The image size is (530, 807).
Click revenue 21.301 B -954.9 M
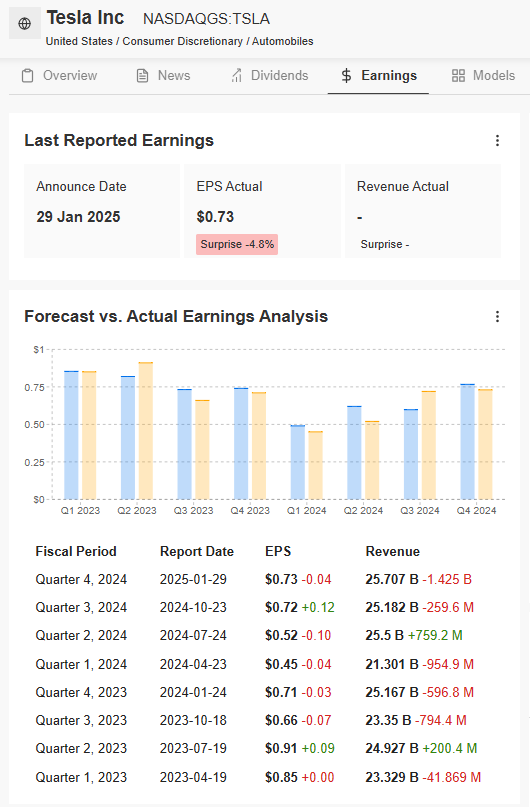[419, 664]
